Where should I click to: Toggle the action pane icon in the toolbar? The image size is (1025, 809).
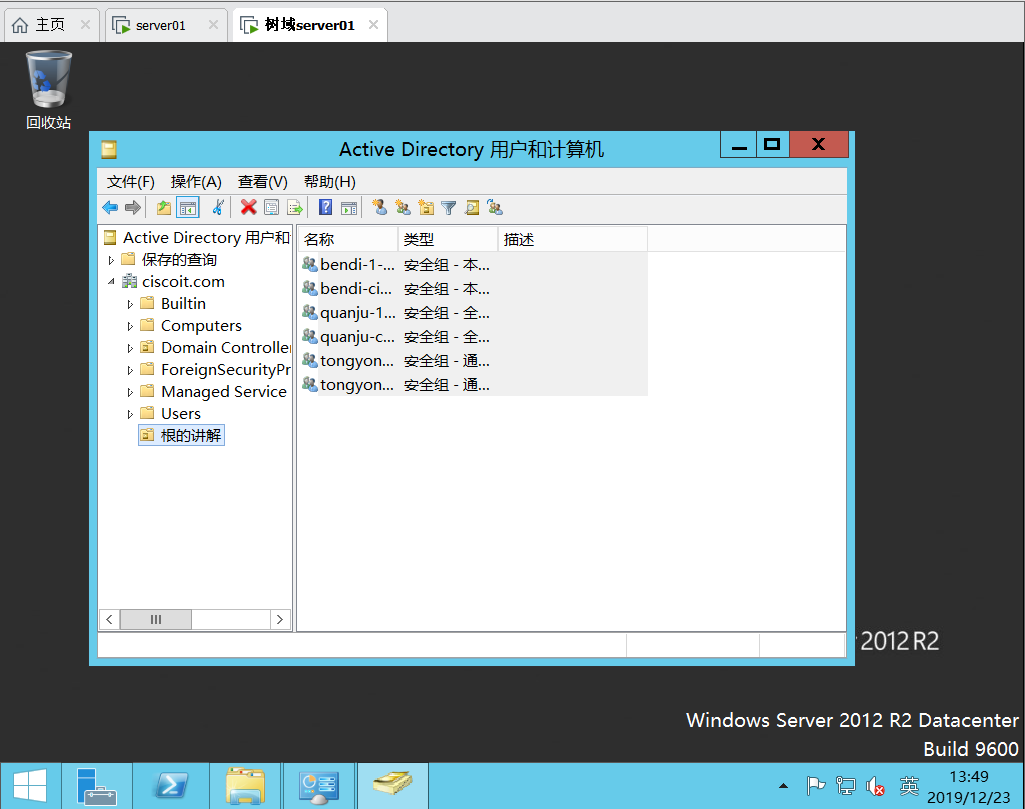349,208
